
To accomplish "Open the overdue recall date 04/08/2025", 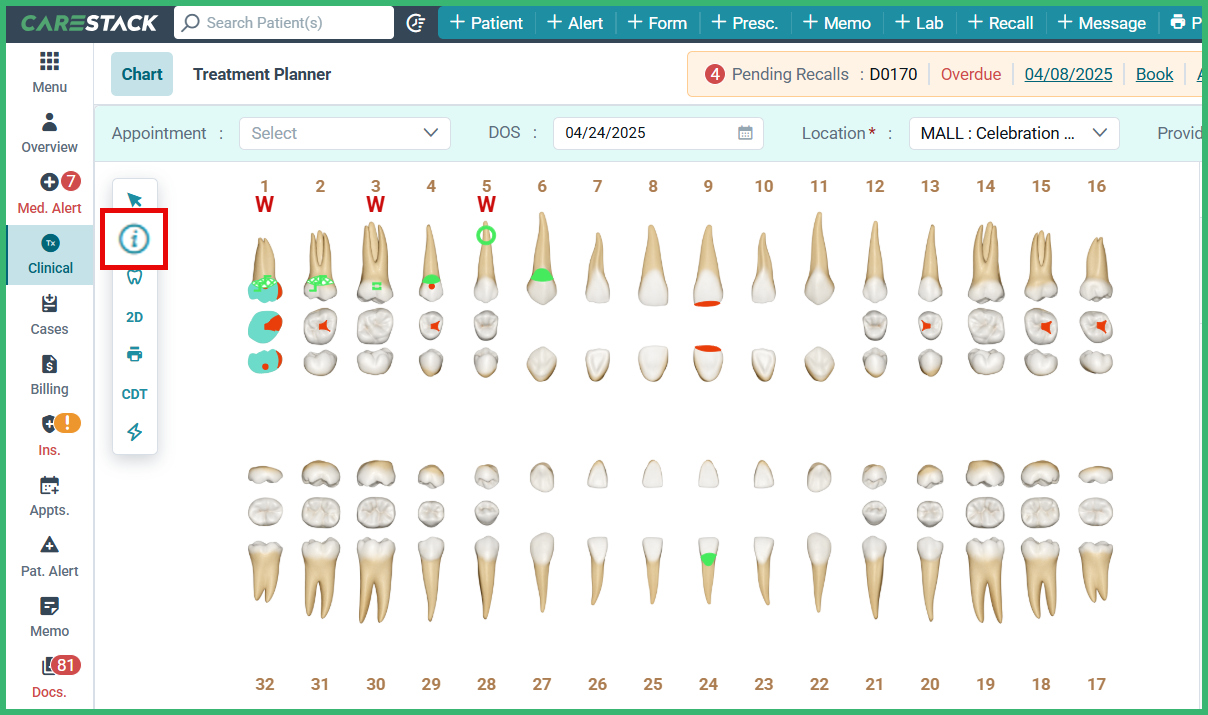I will point(1068,73).
